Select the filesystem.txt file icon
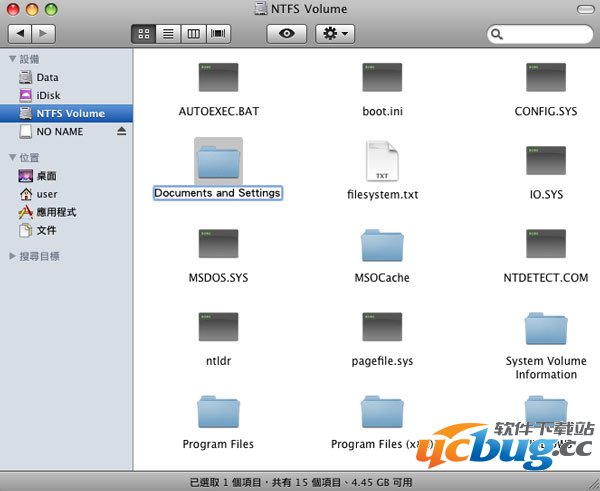 (382, 160)
